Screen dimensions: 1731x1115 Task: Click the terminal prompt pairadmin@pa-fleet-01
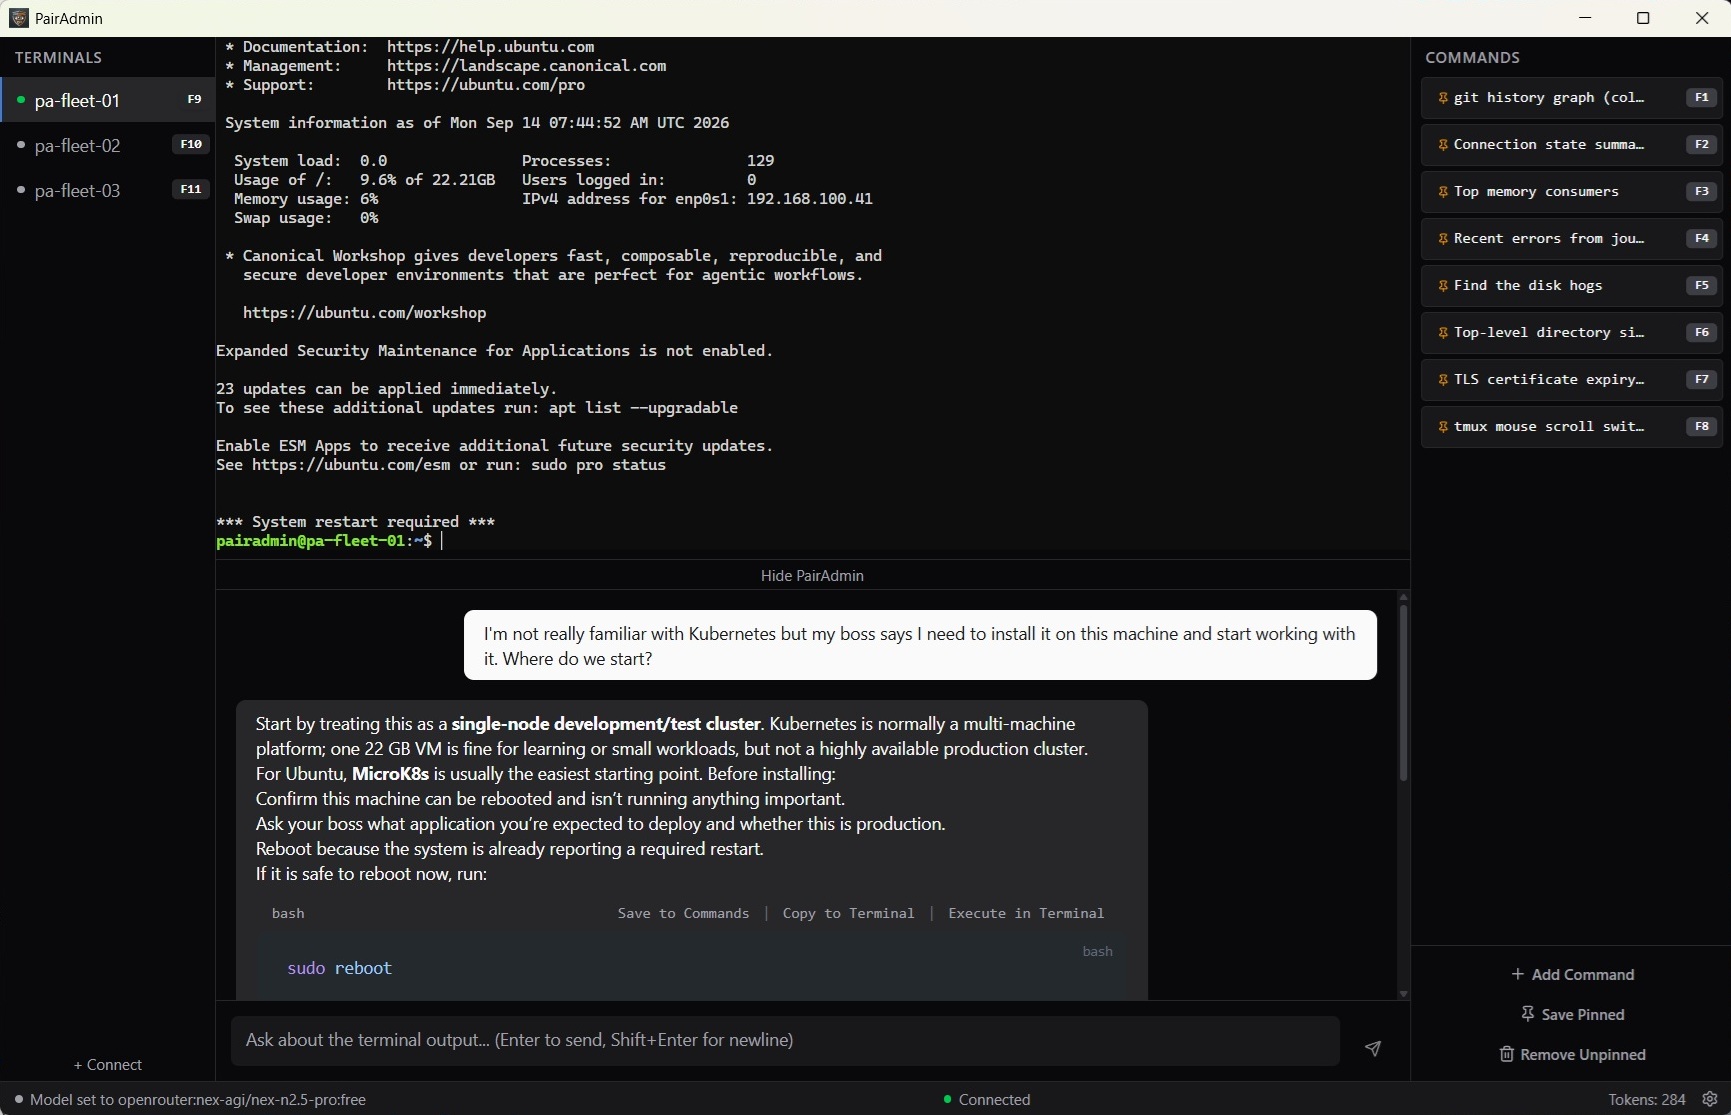tap(324, 541)
